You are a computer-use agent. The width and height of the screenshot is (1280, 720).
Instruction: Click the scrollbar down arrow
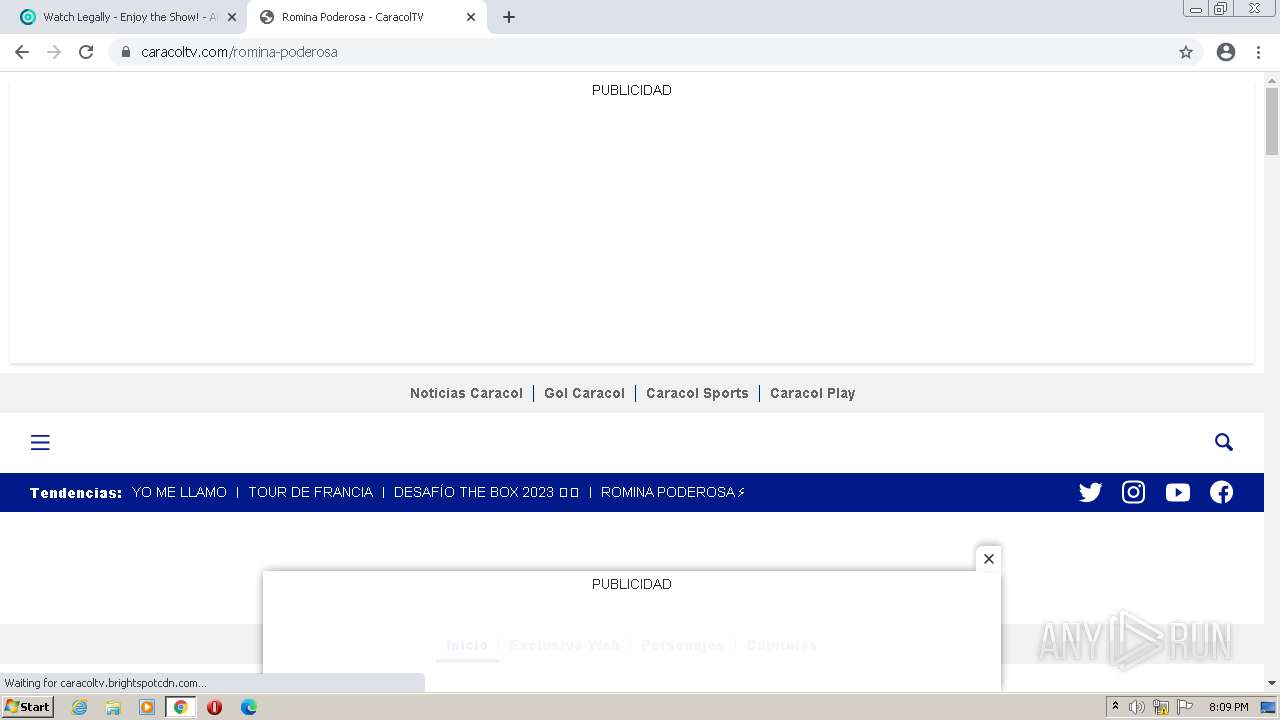[1272, 683]
